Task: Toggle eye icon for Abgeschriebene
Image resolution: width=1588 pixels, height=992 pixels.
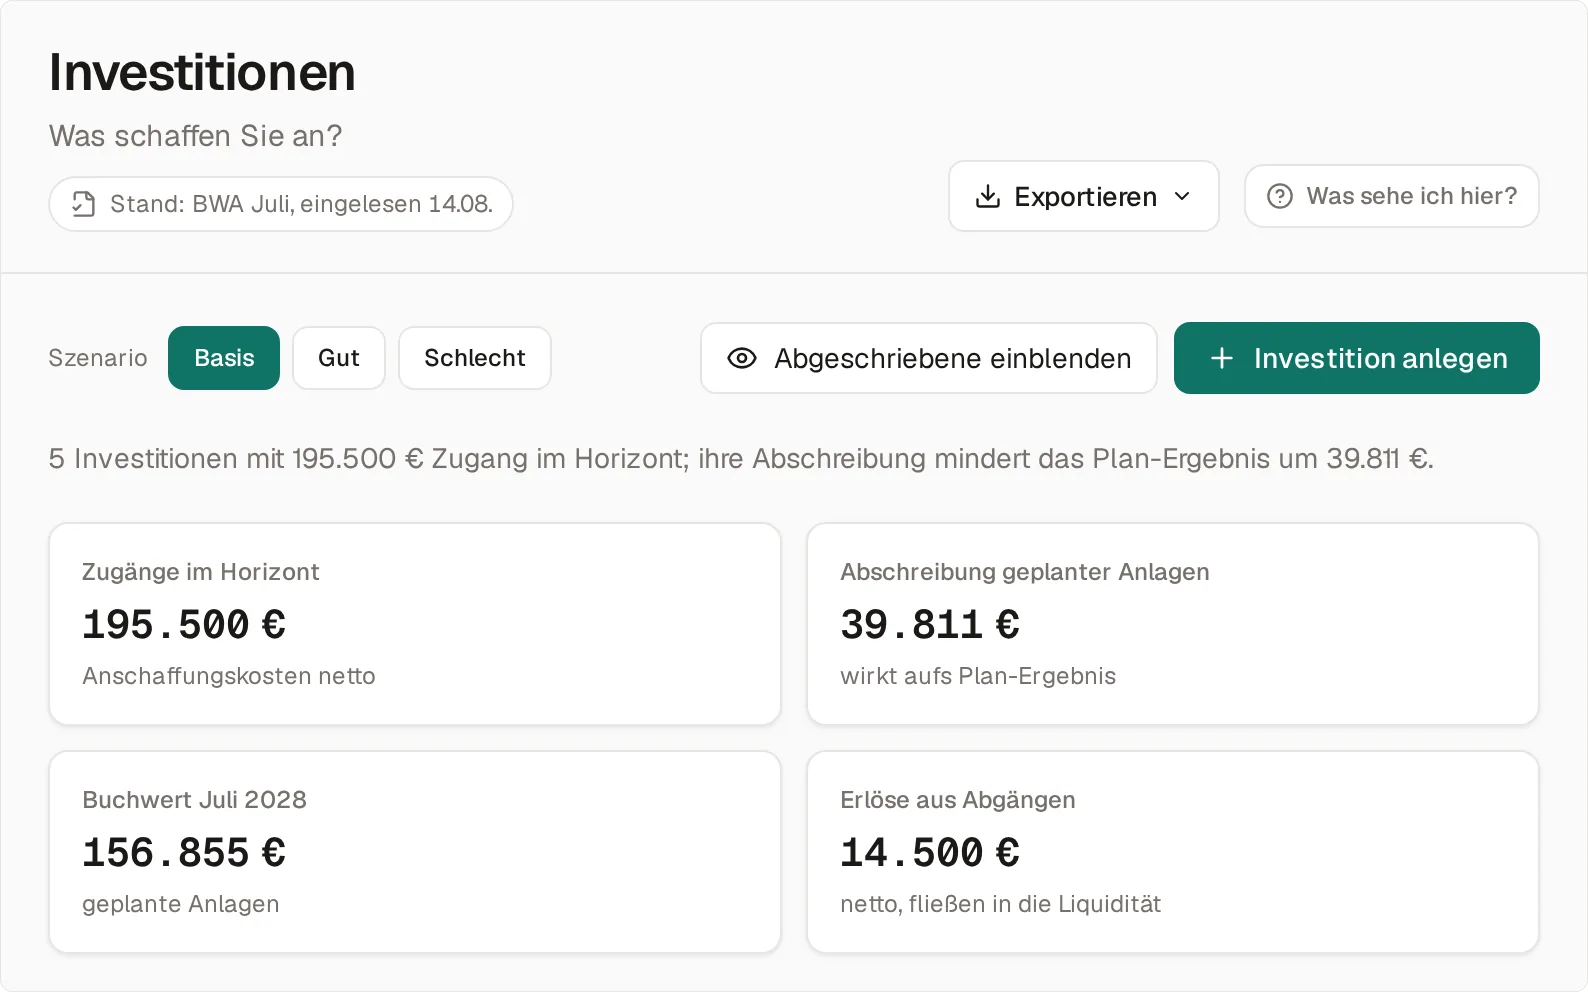Action: [x=742, y=358]
